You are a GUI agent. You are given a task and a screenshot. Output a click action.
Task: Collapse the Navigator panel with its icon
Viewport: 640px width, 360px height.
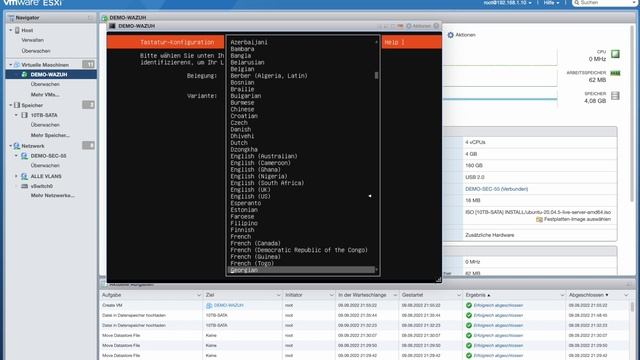tap(90, 18)
